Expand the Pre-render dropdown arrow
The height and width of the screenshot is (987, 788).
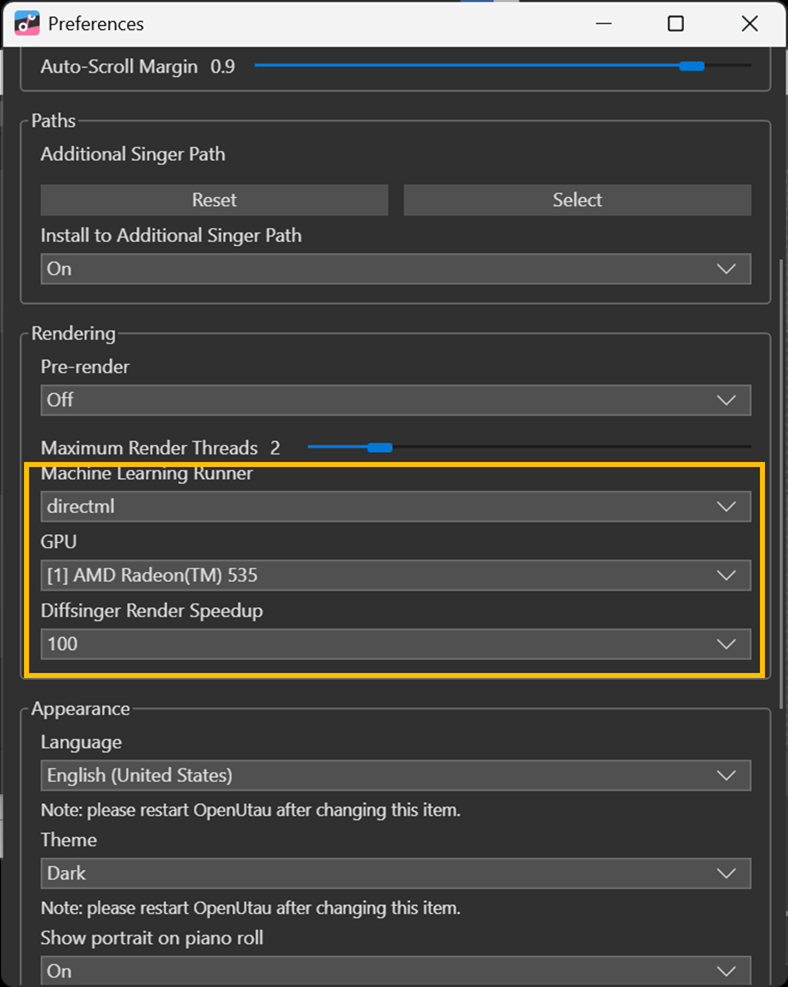[x=726, y=400]
